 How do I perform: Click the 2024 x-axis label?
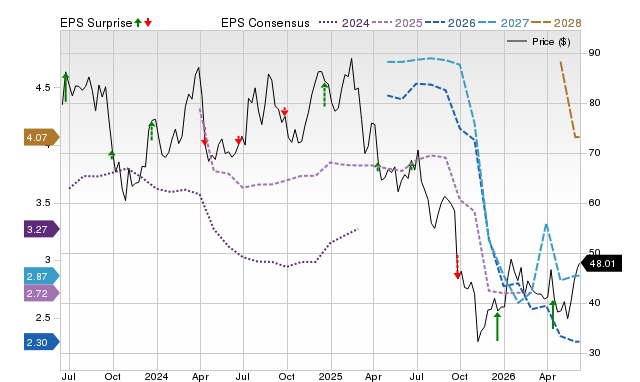[x=156, y=376]
